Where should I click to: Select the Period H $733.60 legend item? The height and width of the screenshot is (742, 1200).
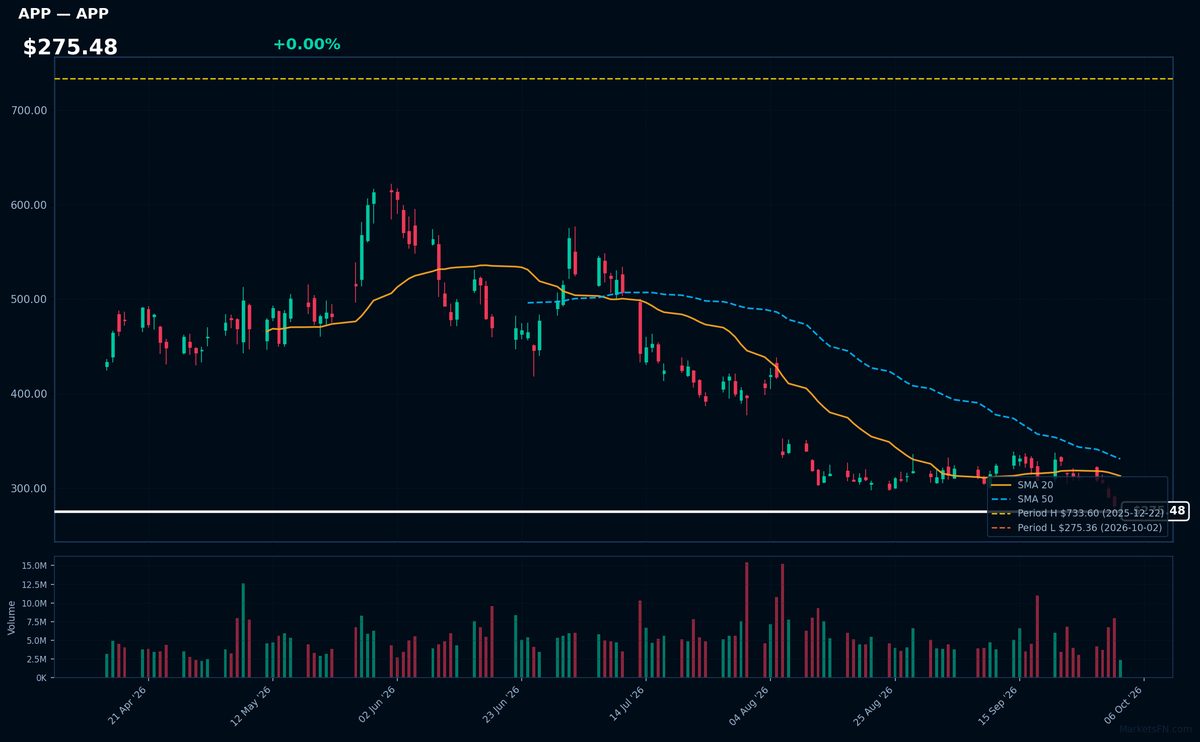[1076, 513]
